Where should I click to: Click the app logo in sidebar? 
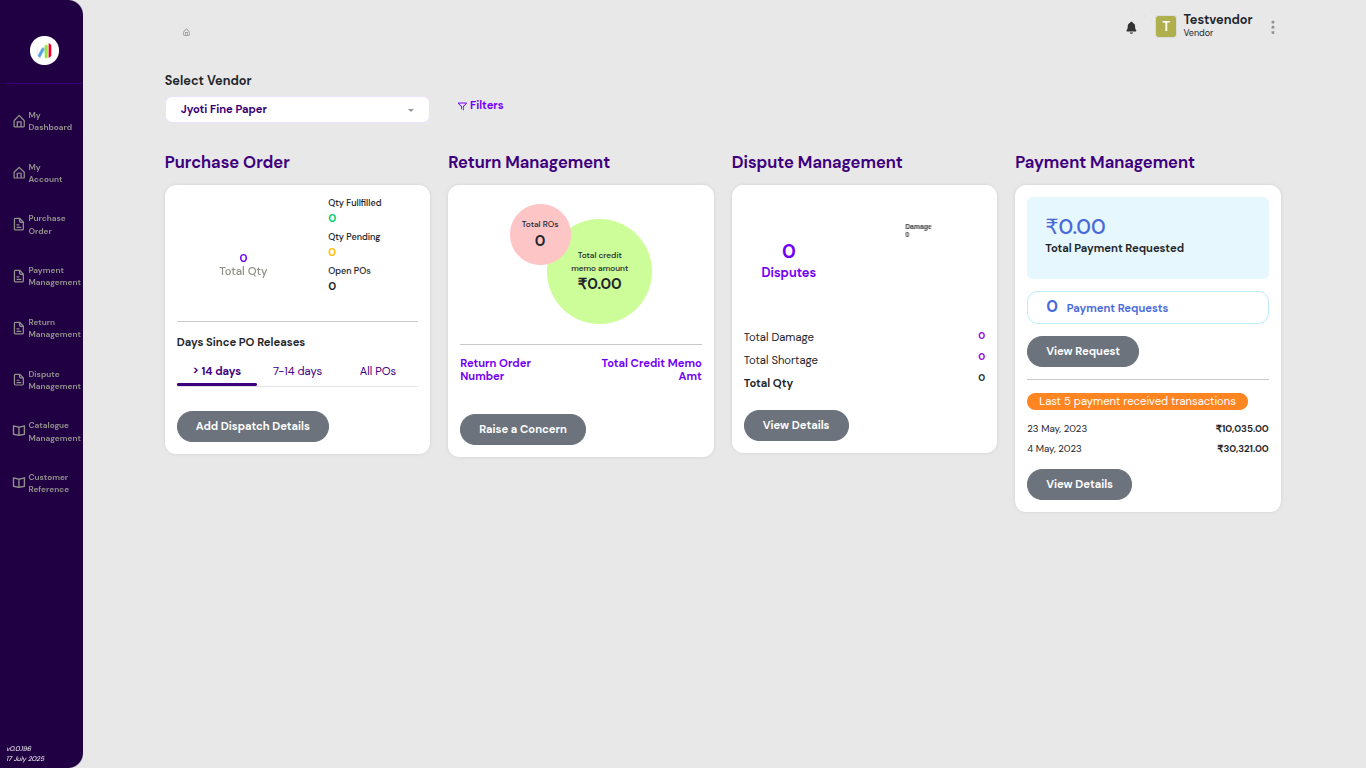click(x=44, y=50)
